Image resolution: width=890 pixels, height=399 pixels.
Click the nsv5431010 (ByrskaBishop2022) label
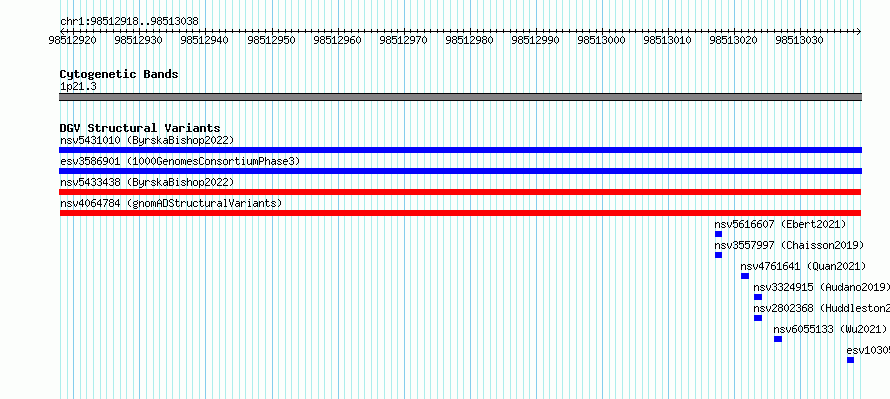click(147, 140)
